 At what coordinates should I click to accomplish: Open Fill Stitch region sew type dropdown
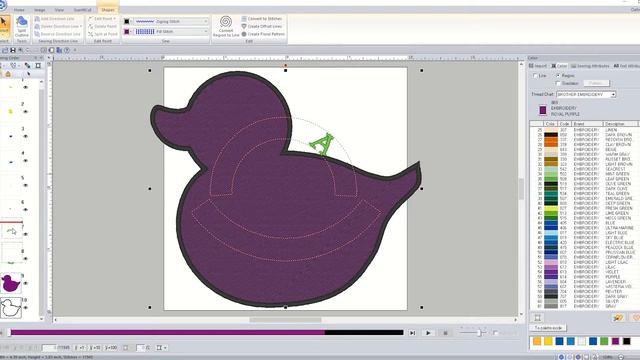click(x=171, y=31)
